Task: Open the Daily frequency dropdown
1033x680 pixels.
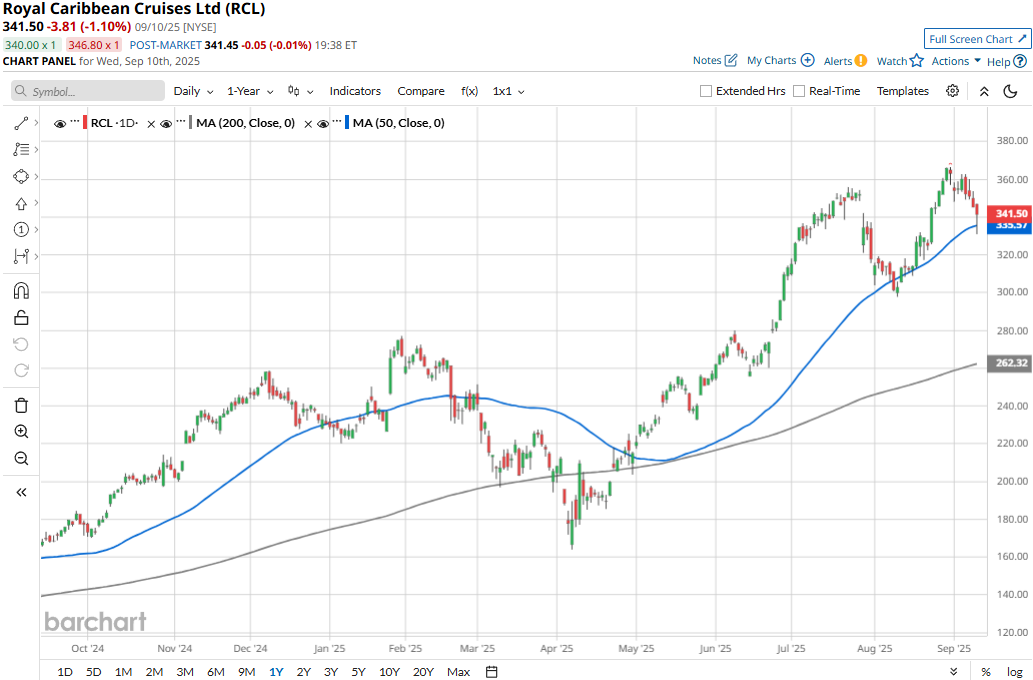Action: pyautogui.click(x=193, y=91)
